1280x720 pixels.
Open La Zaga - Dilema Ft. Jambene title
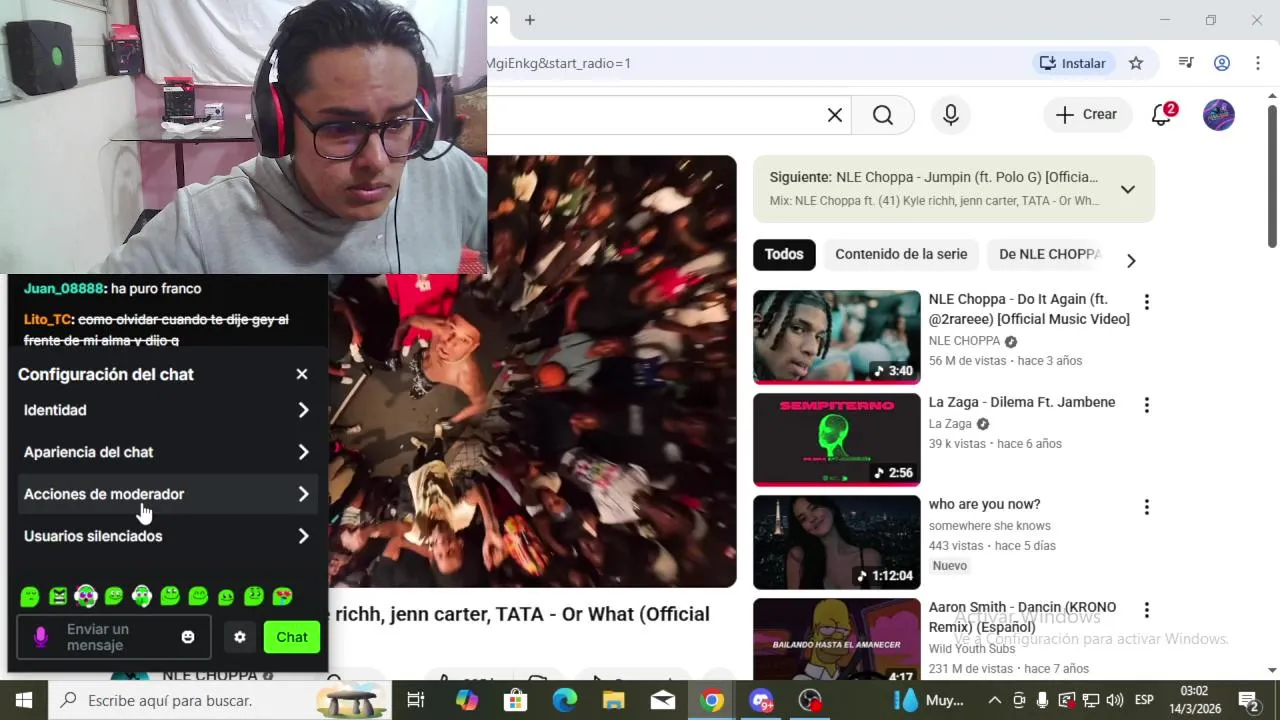1022,402
